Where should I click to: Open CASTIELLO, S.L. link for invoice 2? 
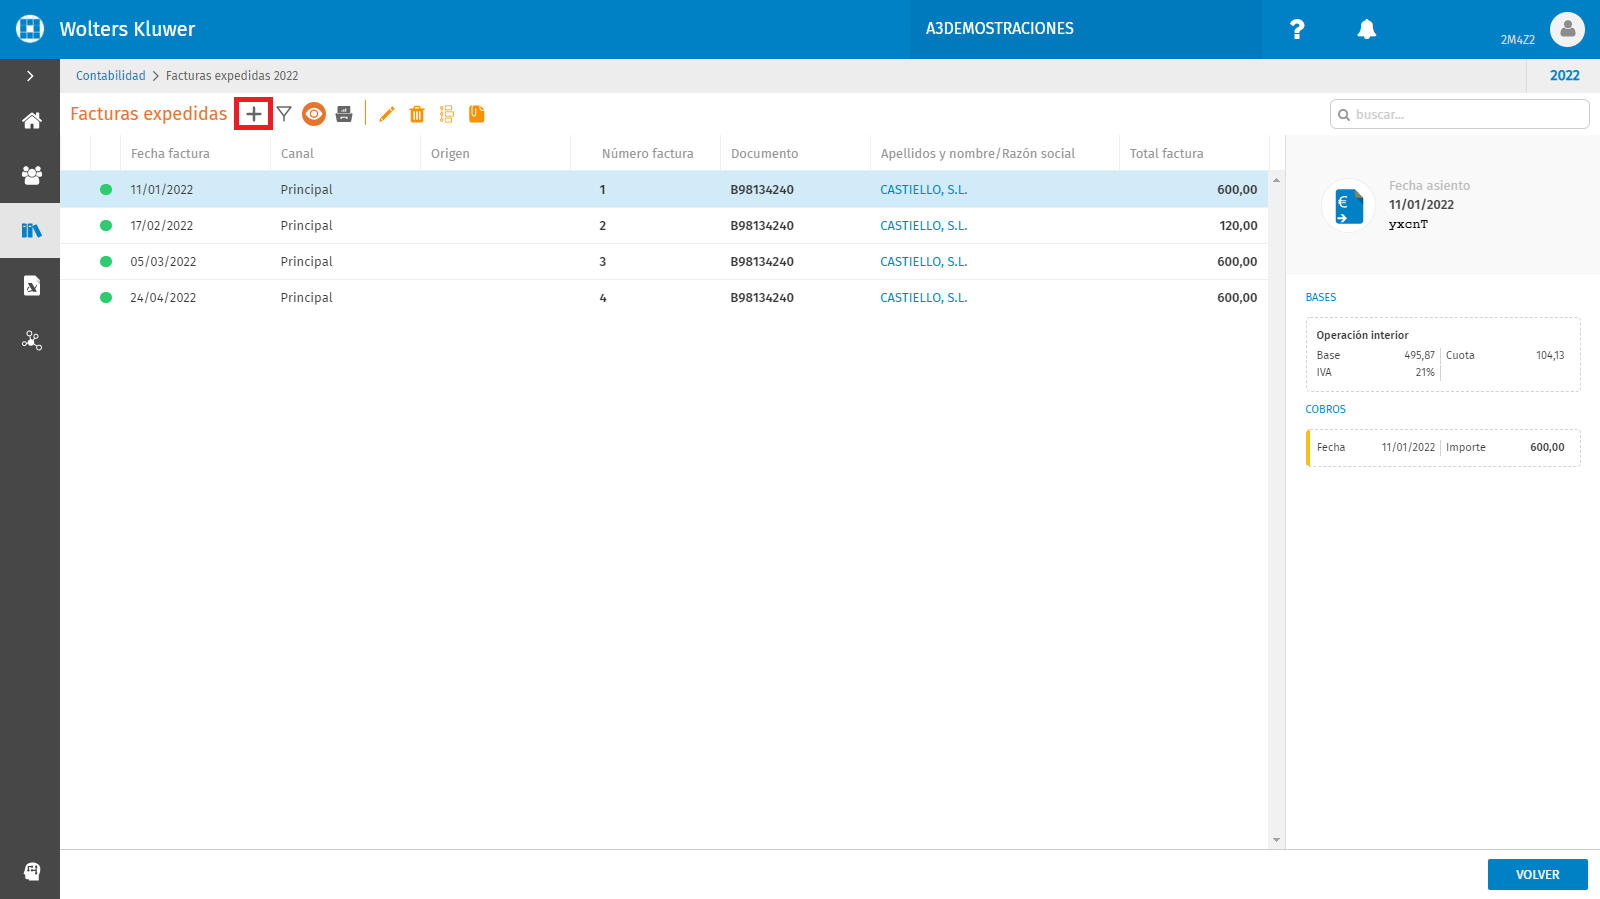point(923,226)
